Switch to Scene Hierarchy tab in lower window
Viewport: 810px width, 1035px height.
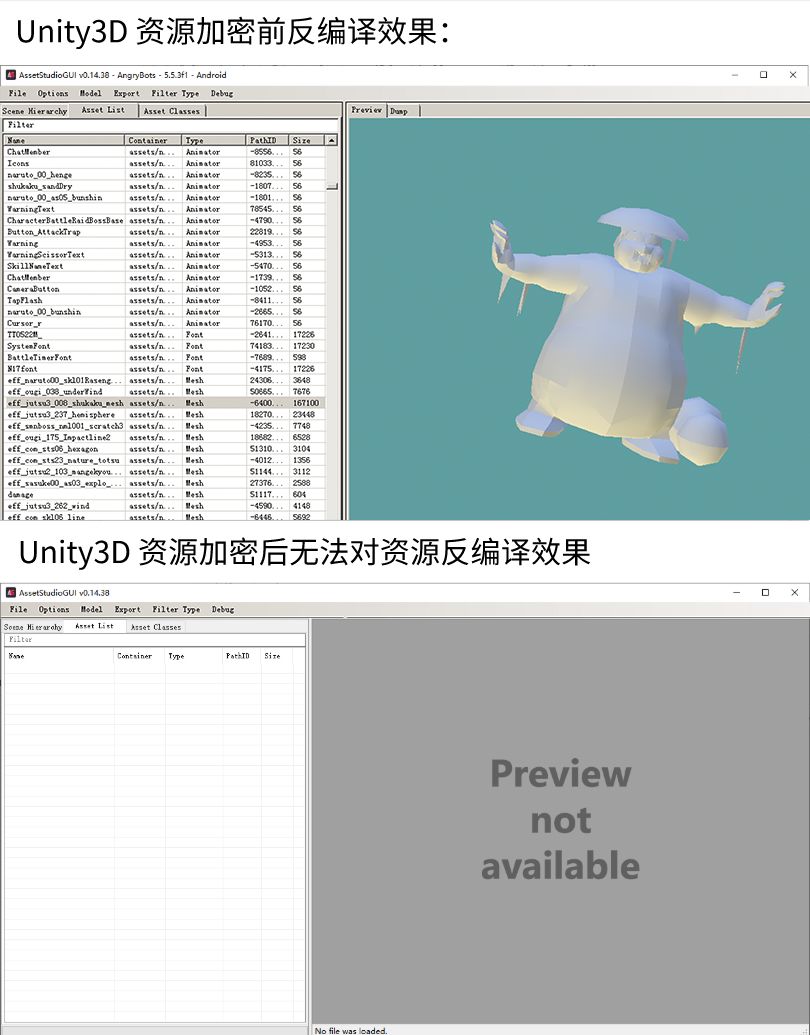coord(33,627)
